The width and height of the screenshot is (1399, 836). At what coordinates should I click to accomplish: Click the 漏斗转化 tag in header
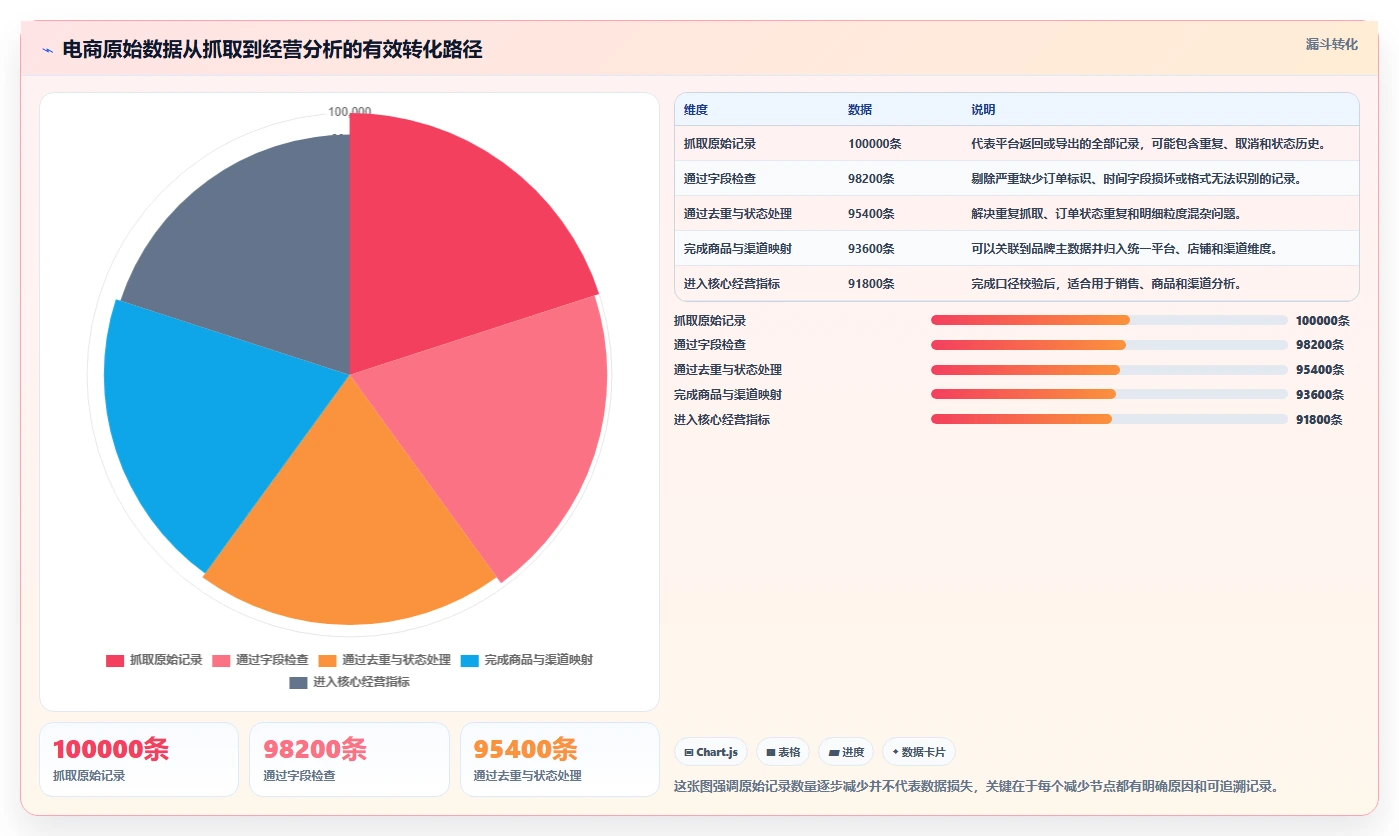[x=1331, y=45]
